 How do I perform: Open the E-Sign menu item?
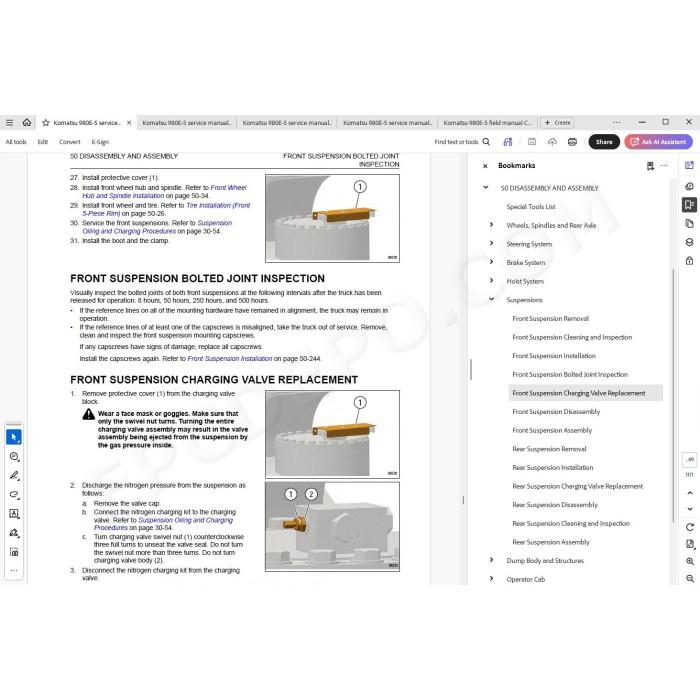(100, 142)
